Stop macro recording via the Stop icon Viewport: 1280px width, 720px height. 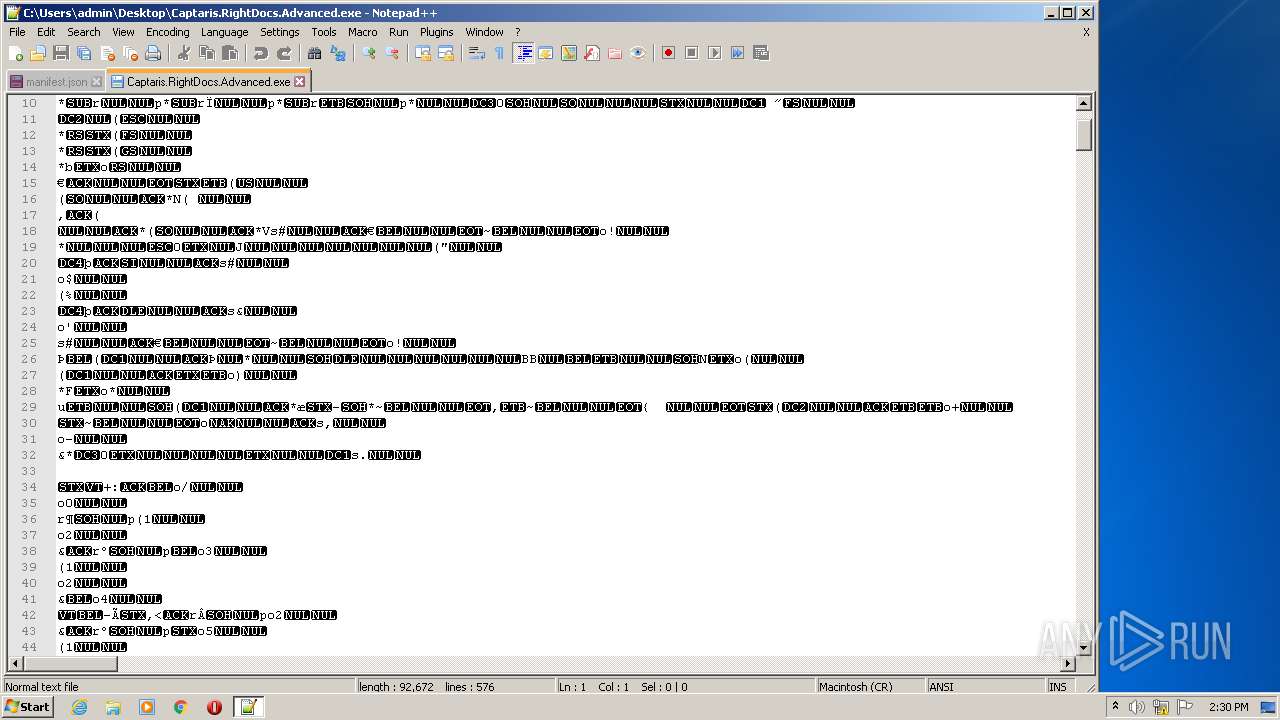[691, 53]
